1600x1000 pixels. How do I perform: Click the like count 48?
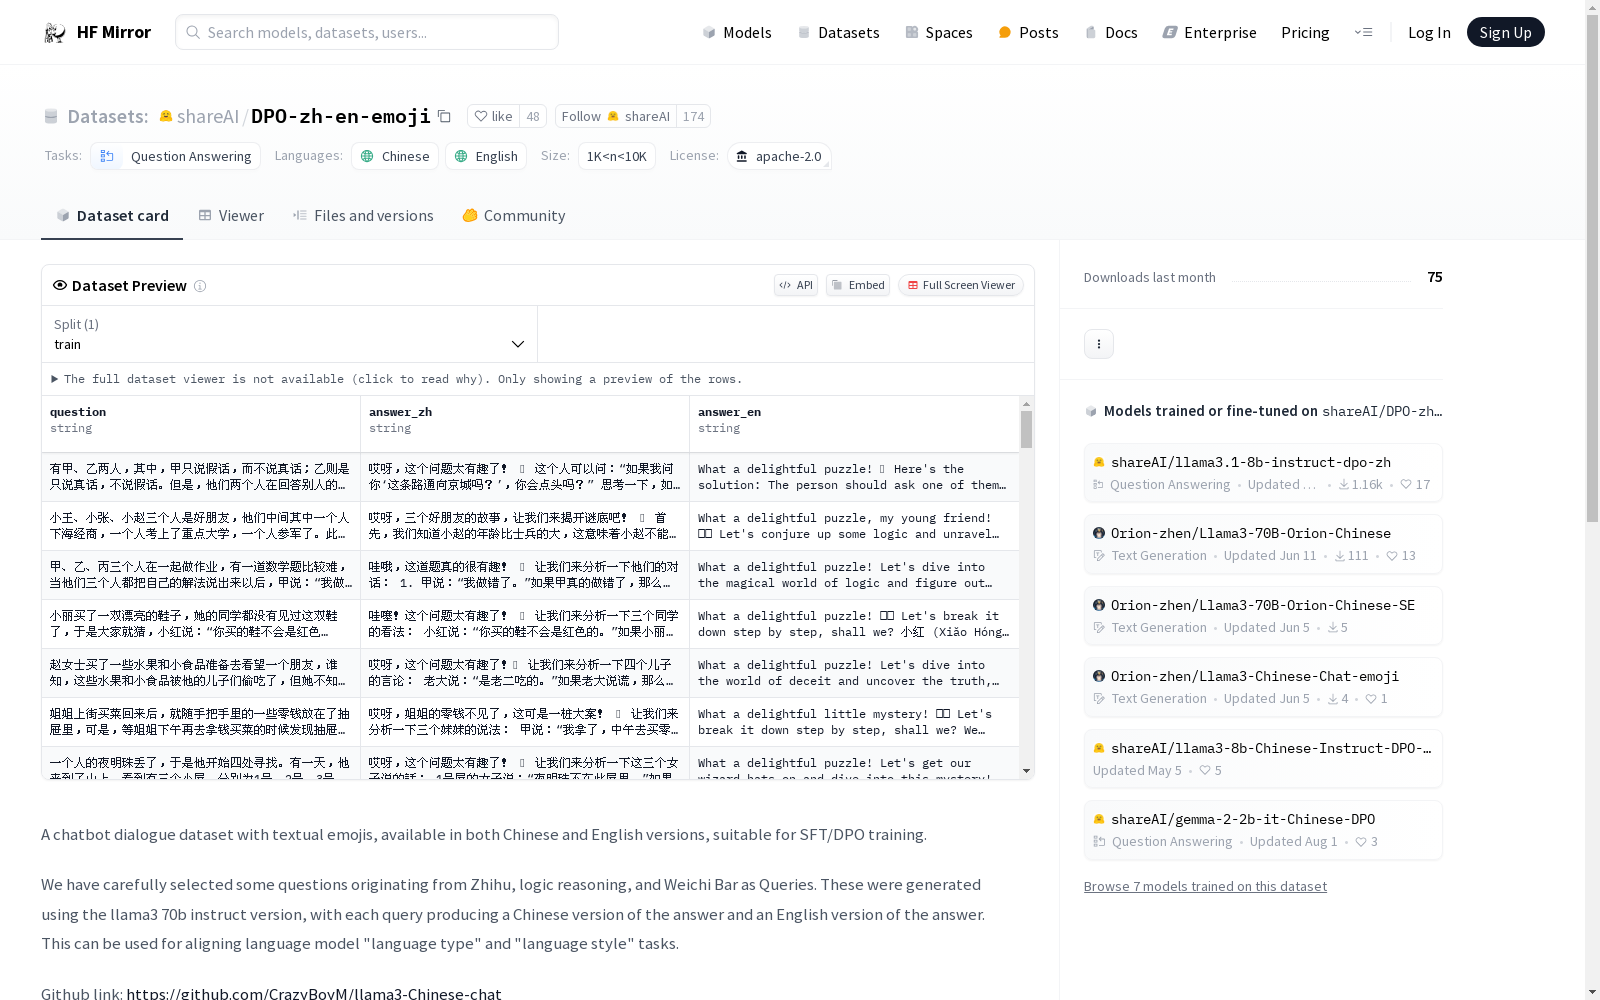(x=533, y=116)
